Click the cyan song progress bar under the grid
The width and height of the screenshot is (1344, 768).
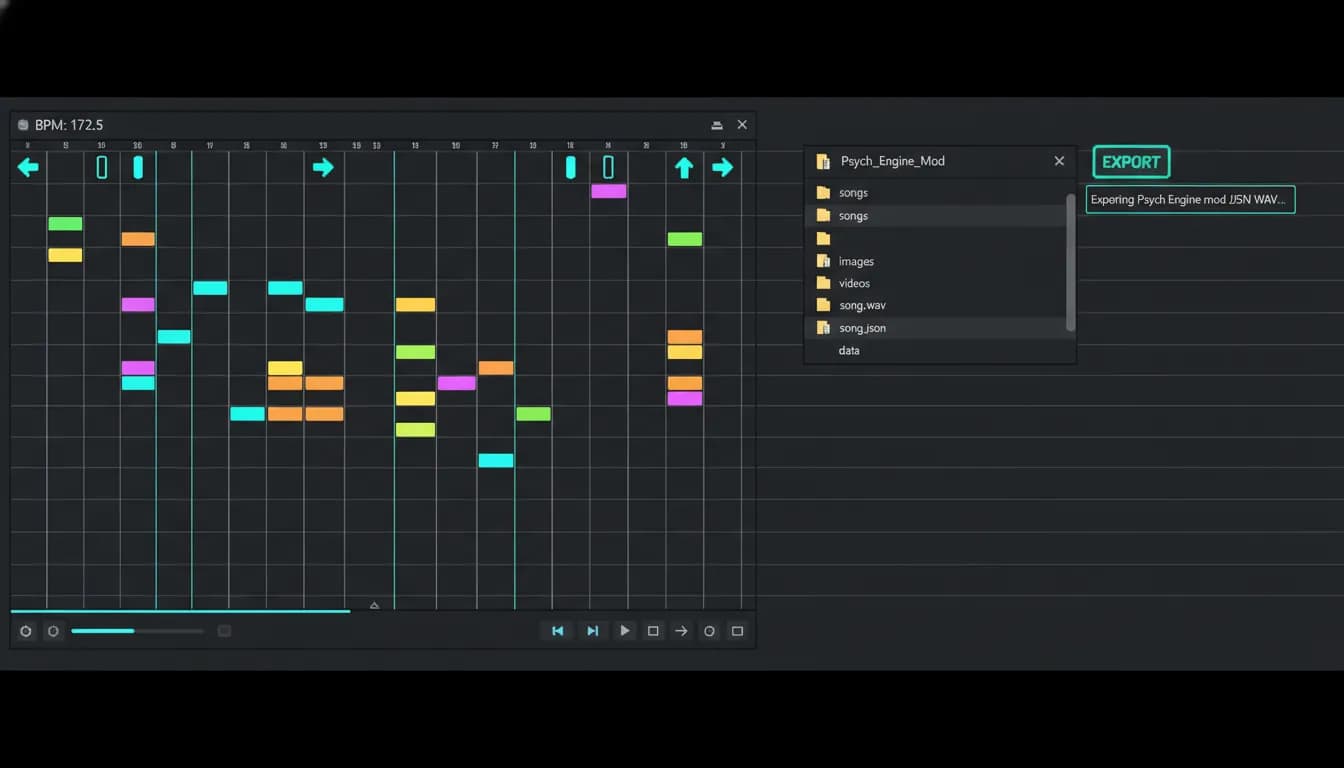click(x=180, y=610)
